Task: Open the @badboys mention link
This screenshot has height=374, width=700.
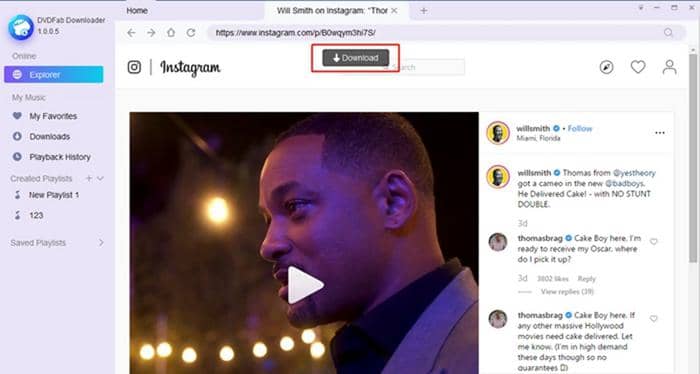Action: click(624, 183)
